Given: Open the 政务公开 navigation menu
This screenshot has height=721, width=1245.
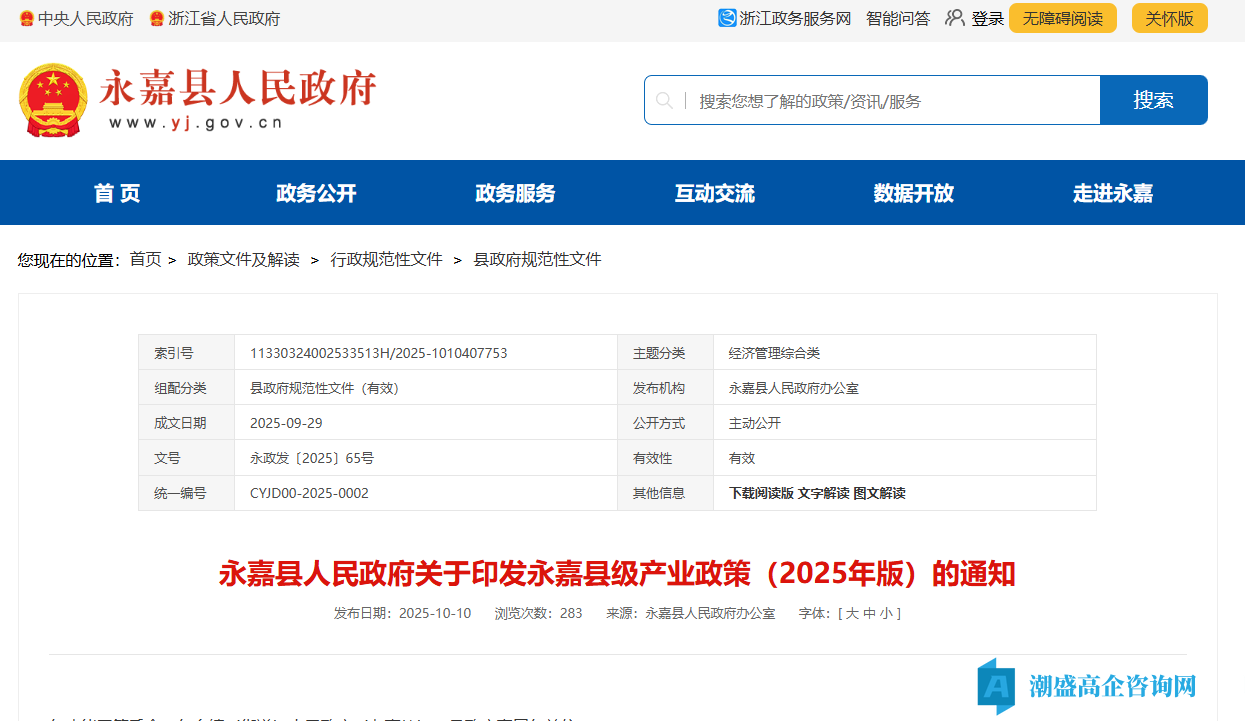Looking at the screenshot, I should 316,193.
